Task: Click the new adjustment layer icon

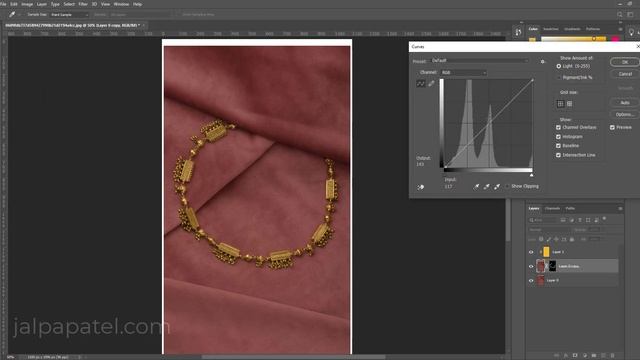Action: click(584, 356)
